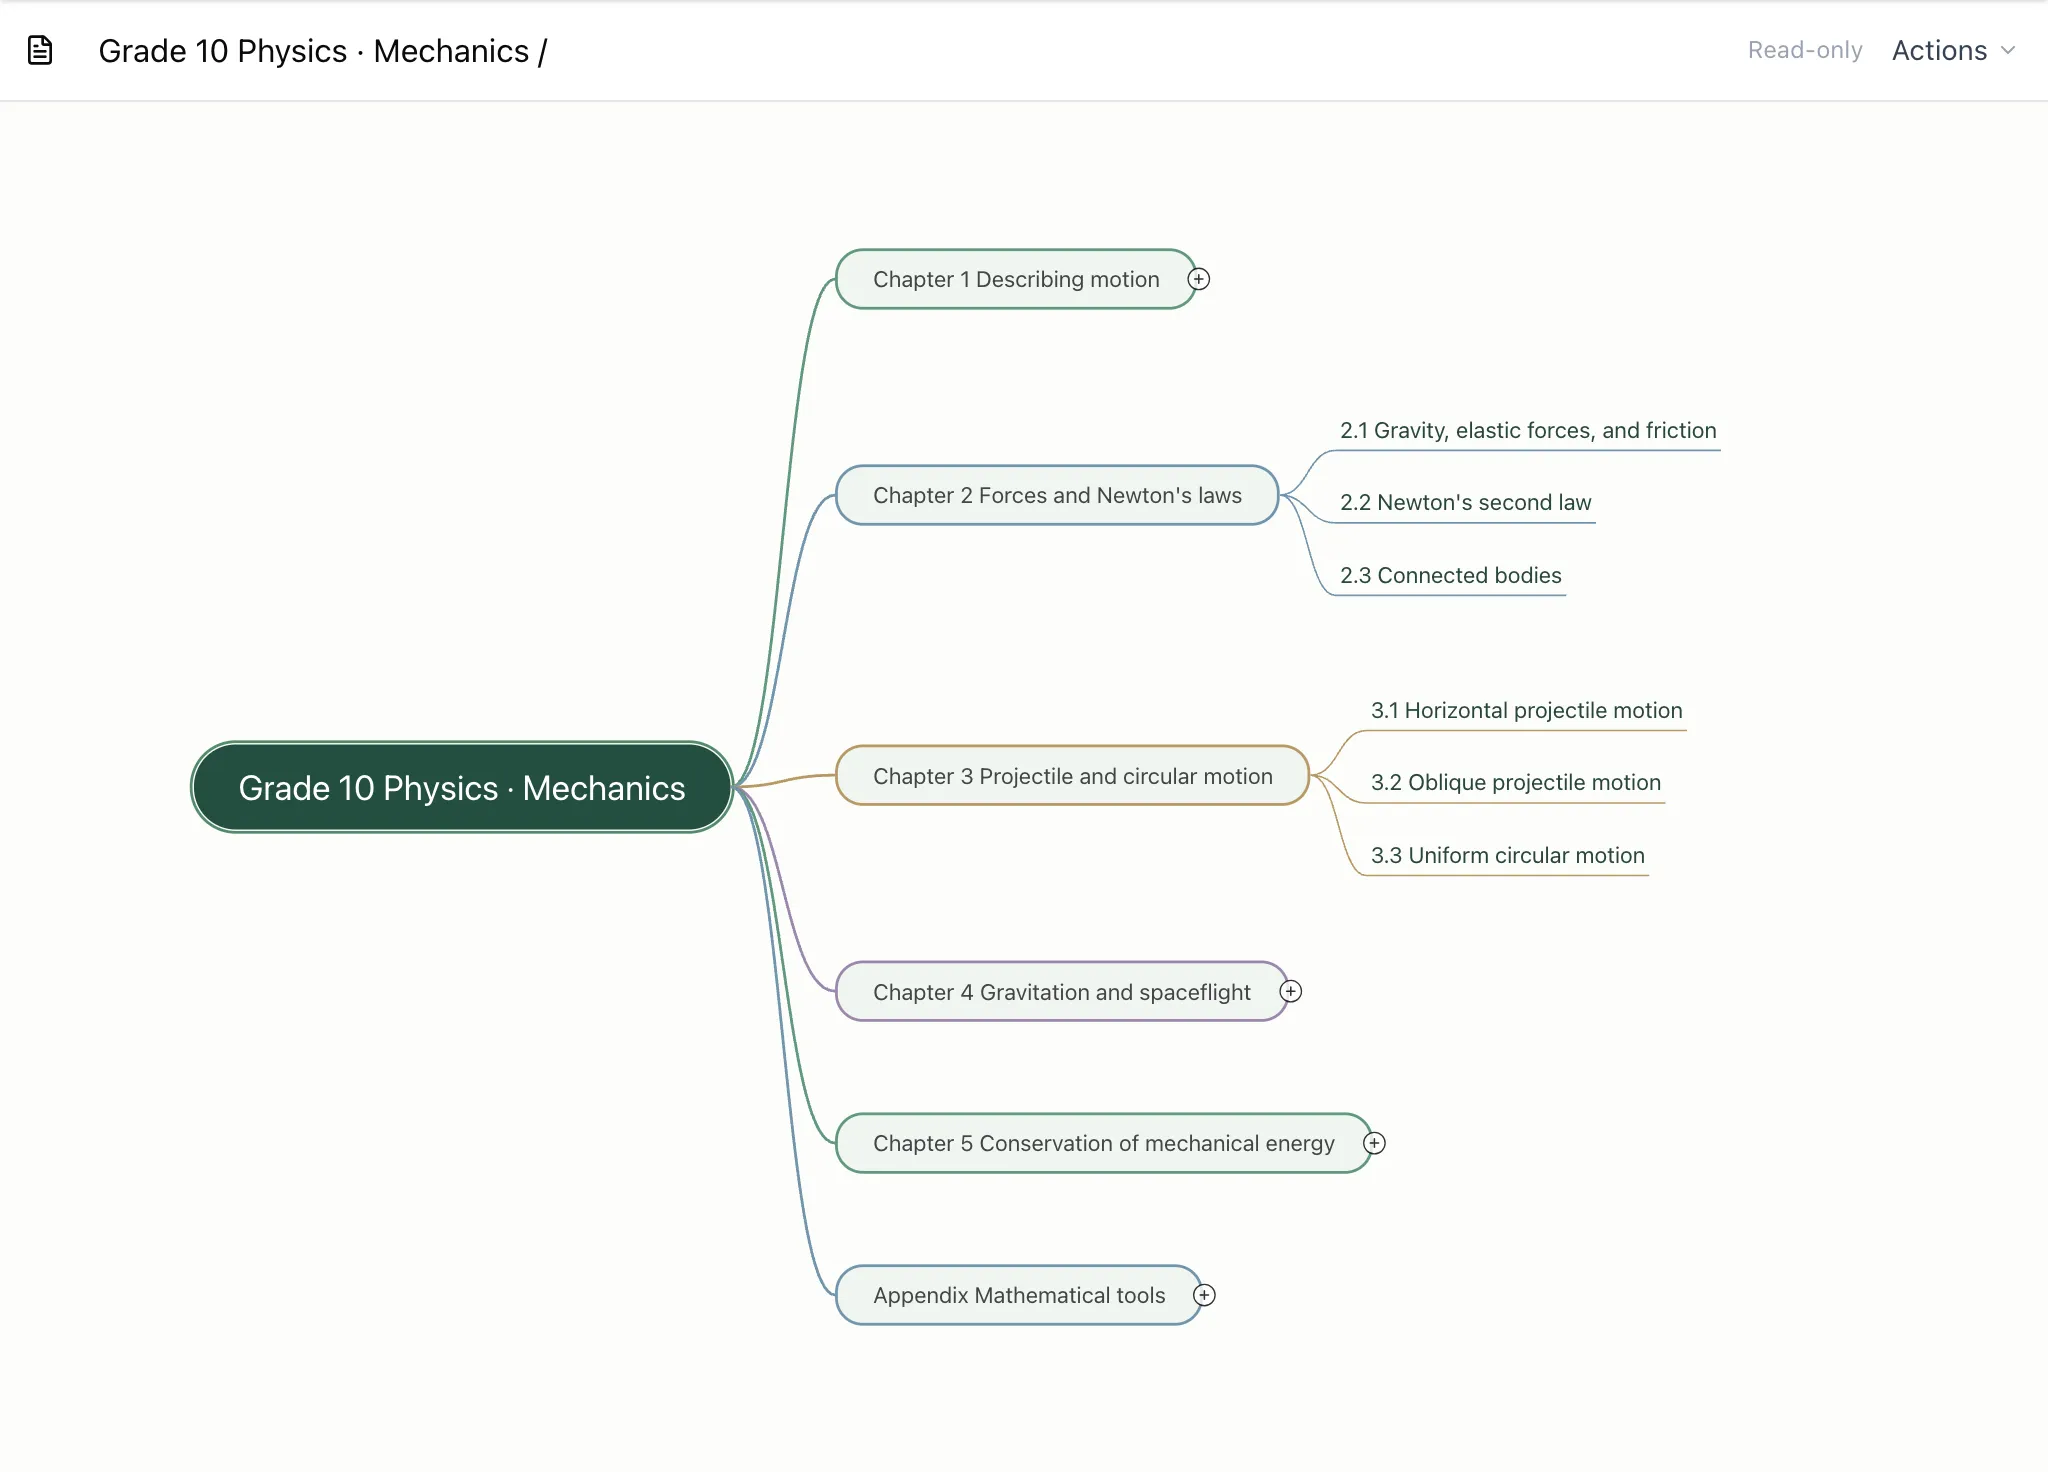This screenshot has height=1472, width=2048.
Task: Click 3.3 Uniform circular motion topic
Action: (x=1507, y=856)
